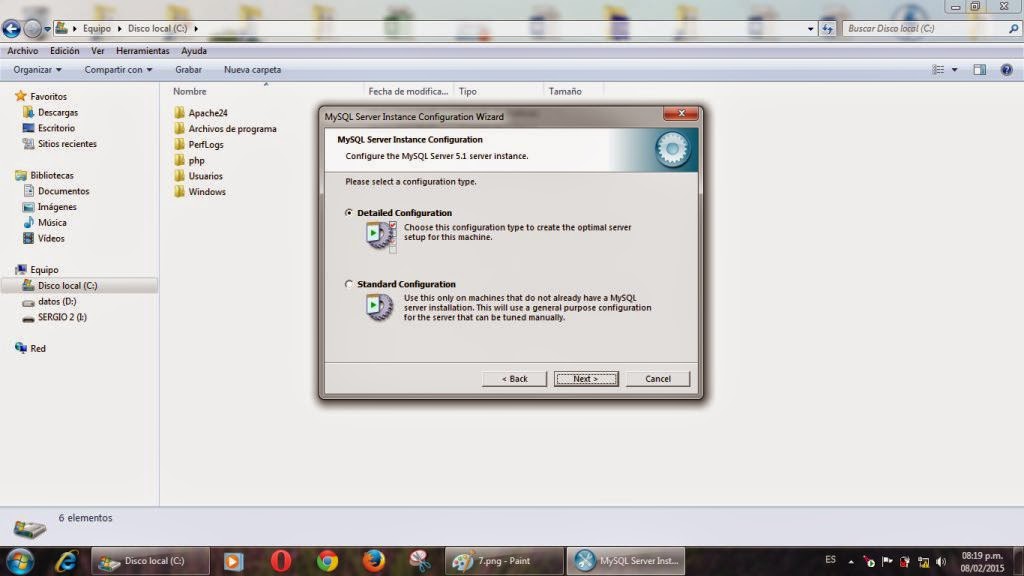Launch Google Chrome from the taskbar
Viewport: 1024px width, 576px height.
[327, 561]
